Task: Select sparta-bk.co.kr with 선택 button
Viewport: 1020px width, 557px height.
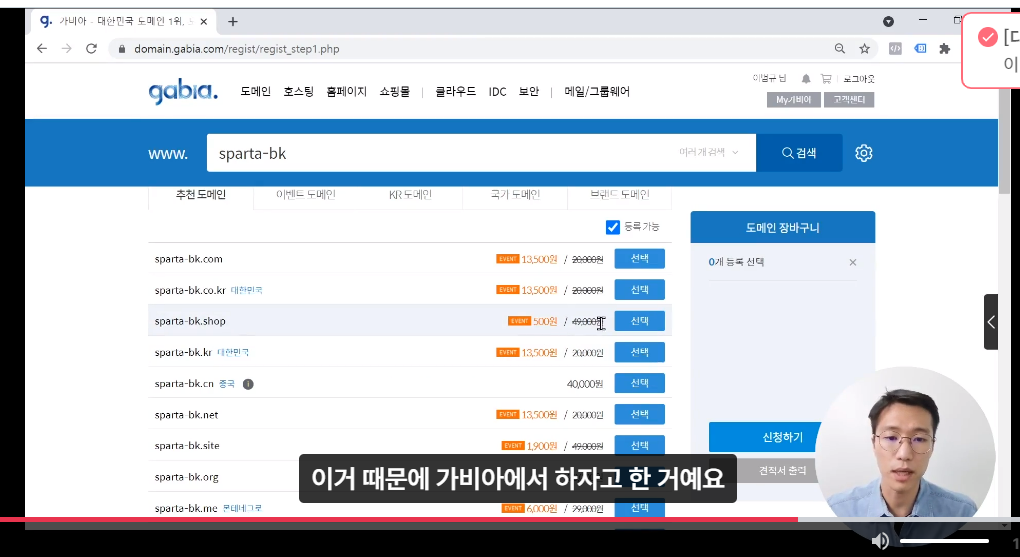Action: tap(639, 290)
